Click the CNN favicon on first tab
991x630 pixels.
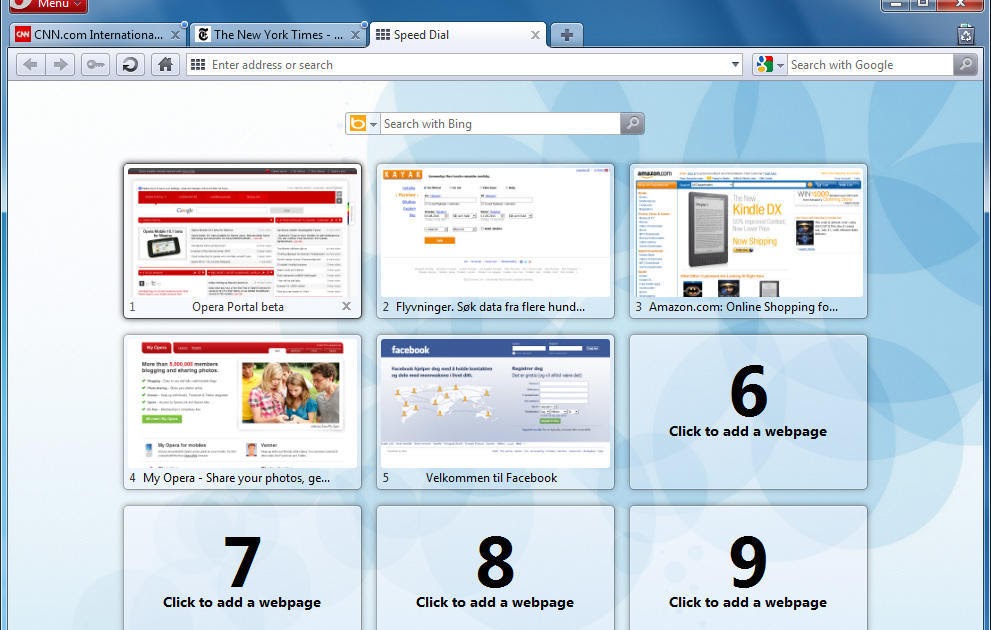[x=23, y=35]
